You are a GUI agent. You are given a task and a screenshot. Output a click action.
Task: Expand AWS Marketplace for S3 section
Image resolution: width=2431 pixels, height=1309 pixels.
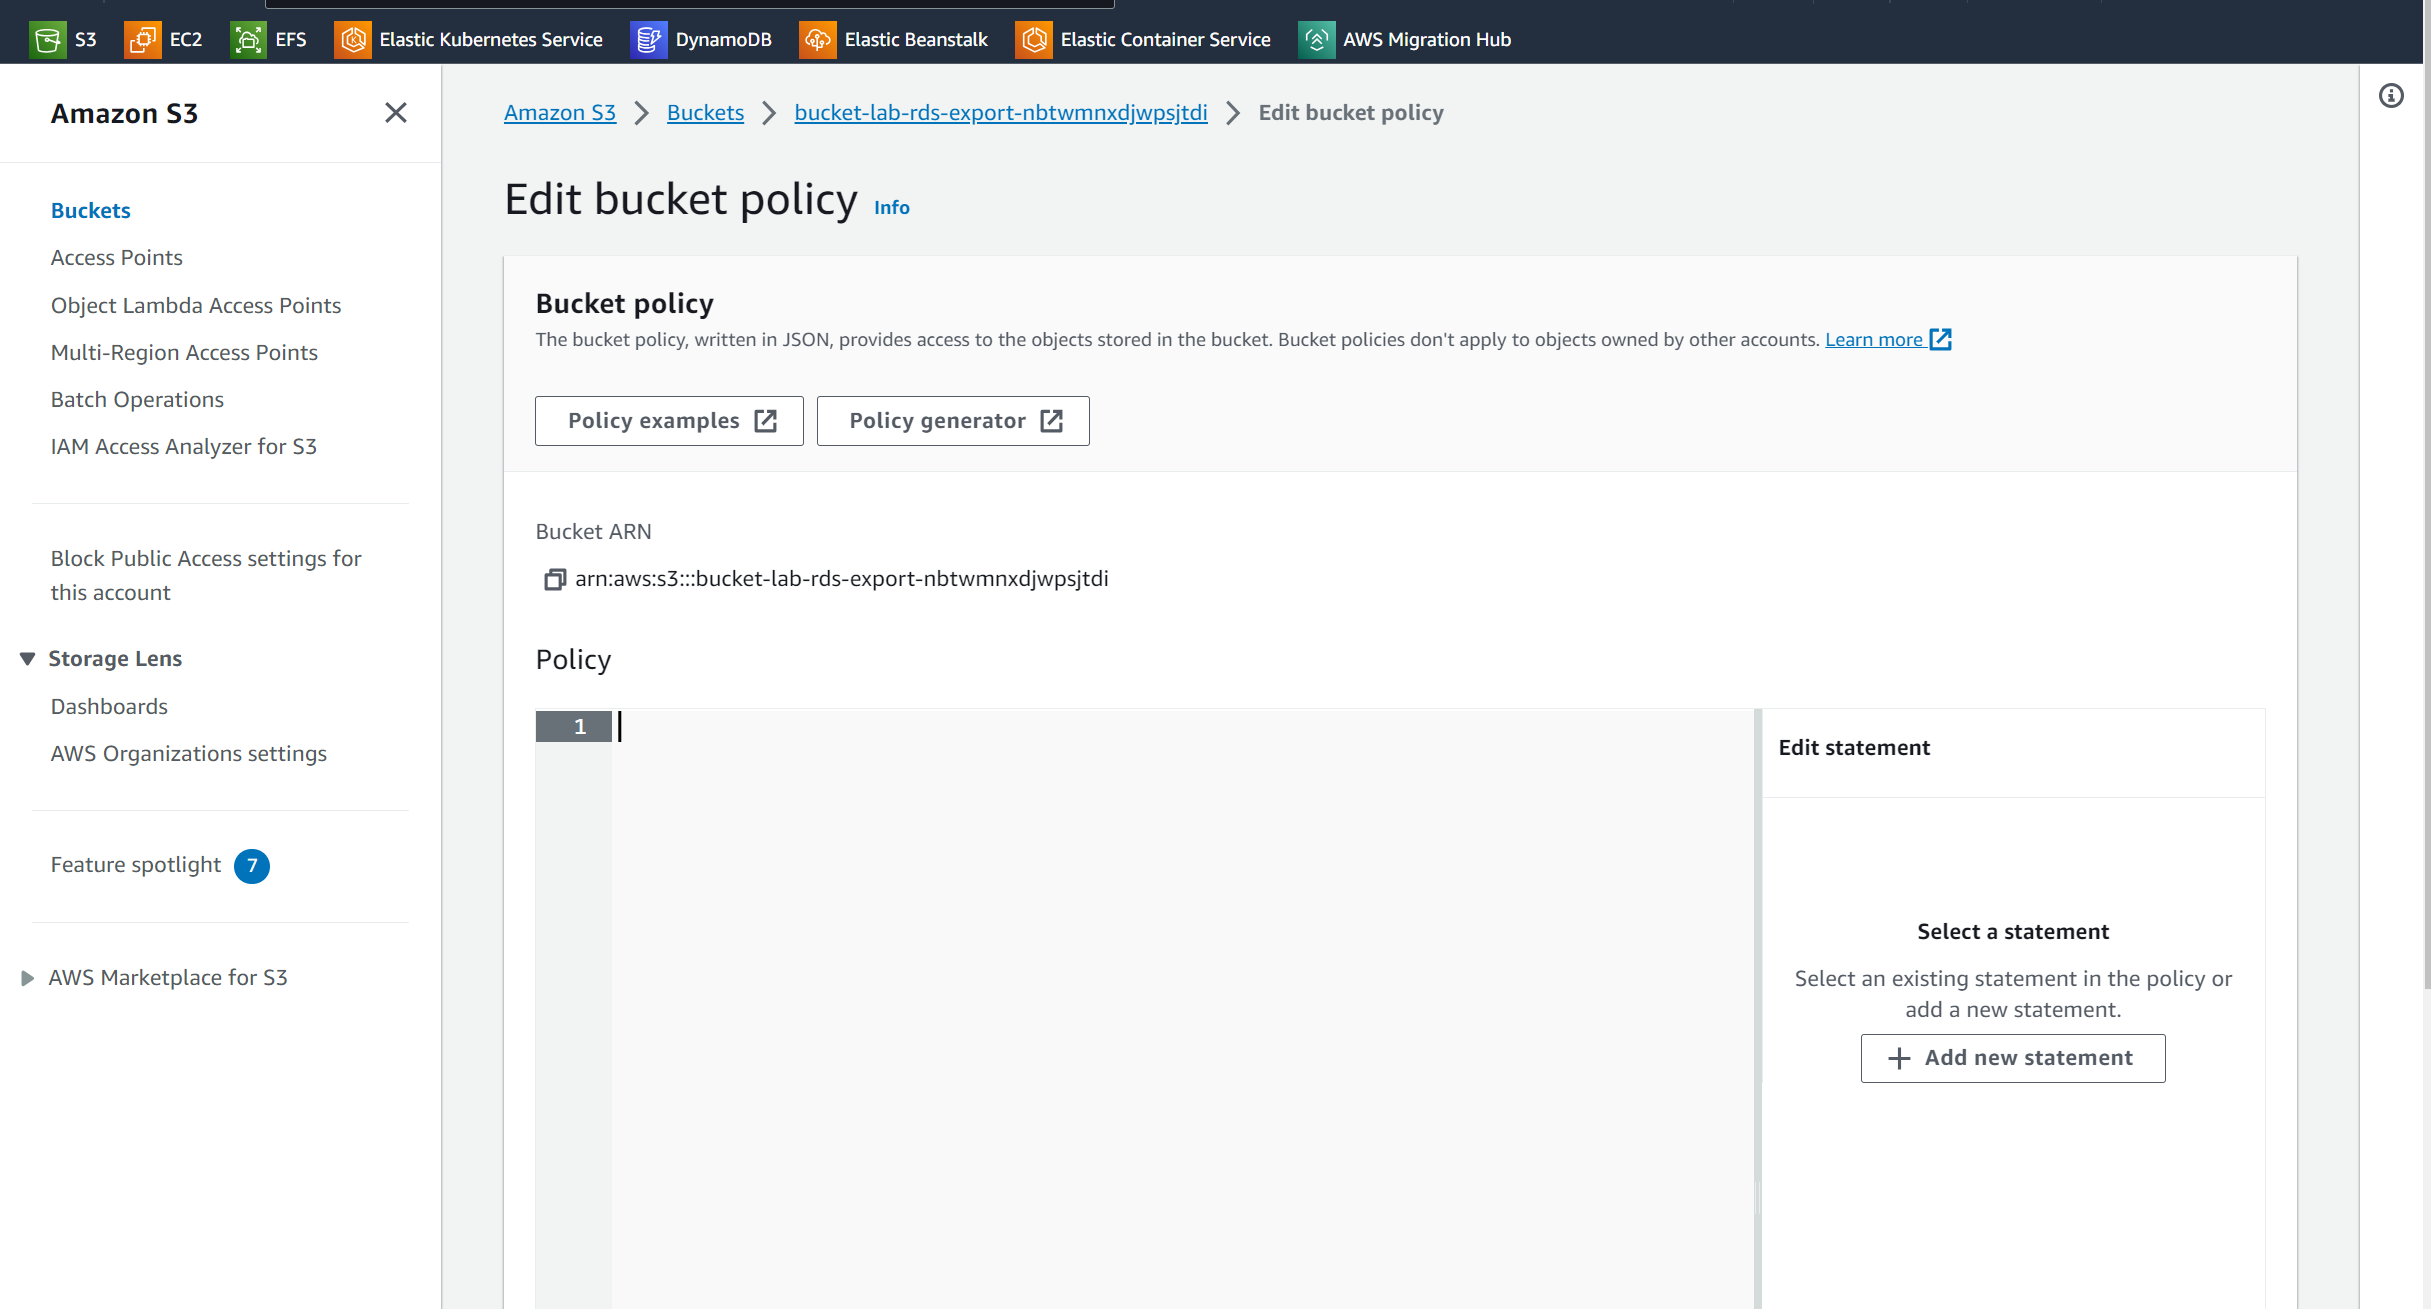pyautogui.click(x=28, y=978)
